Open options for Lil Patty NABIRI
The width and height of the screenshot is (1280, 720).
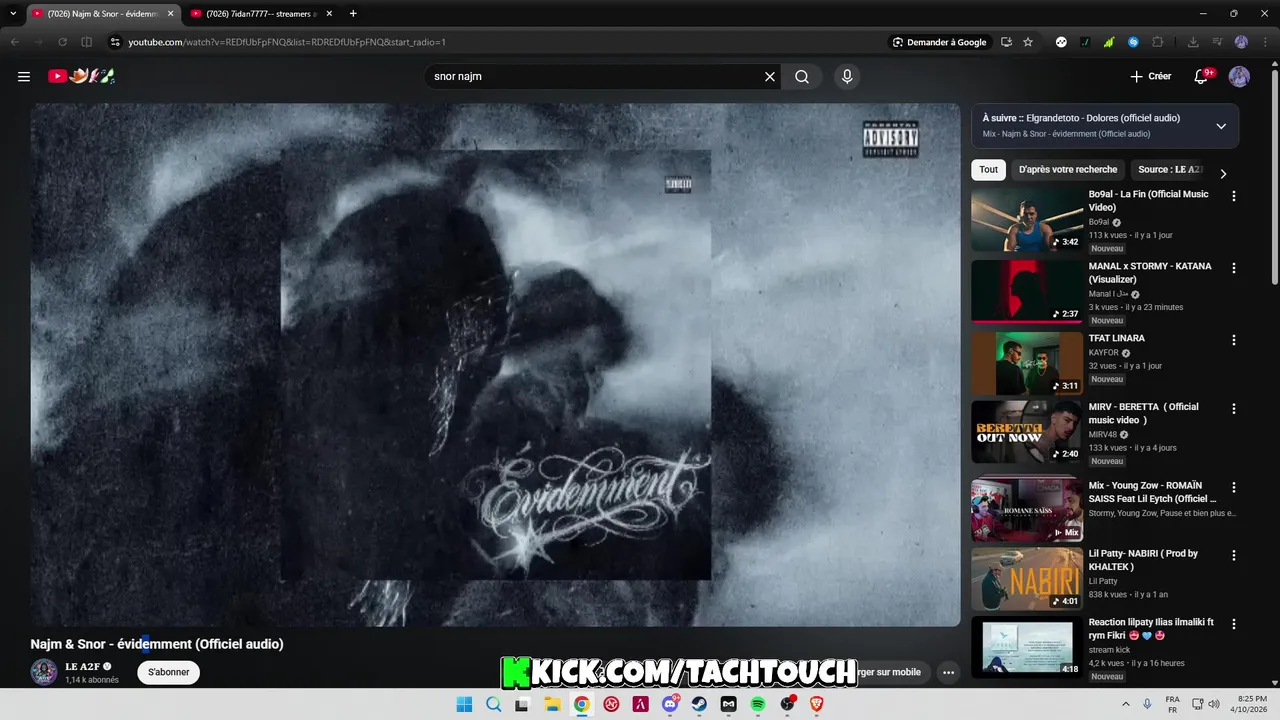1233,556
